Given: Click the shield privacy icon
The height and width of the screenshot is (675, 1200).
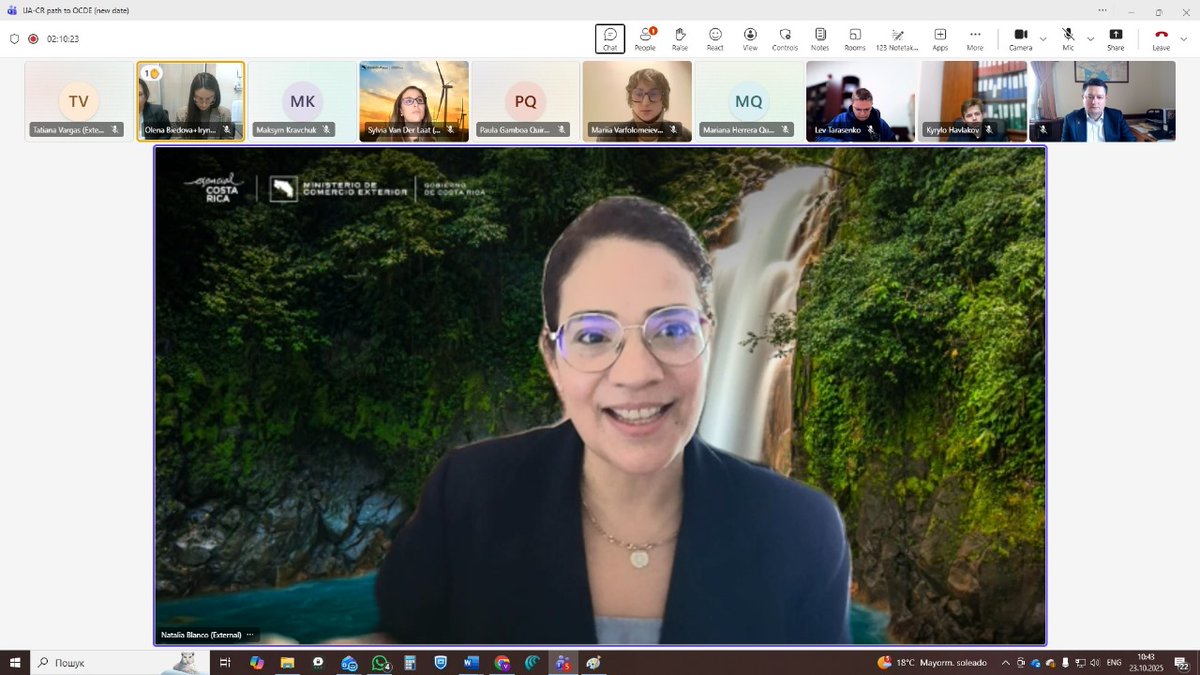Looking at the screenshot, I should point(14,39).
